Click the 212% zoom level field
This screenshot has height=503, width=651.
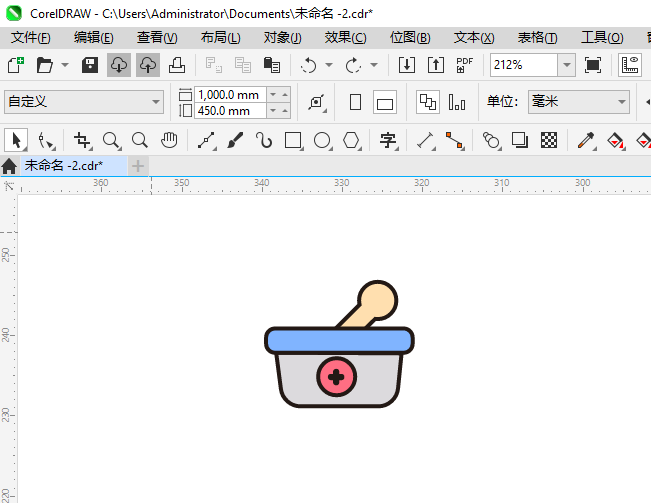point(524,65)
